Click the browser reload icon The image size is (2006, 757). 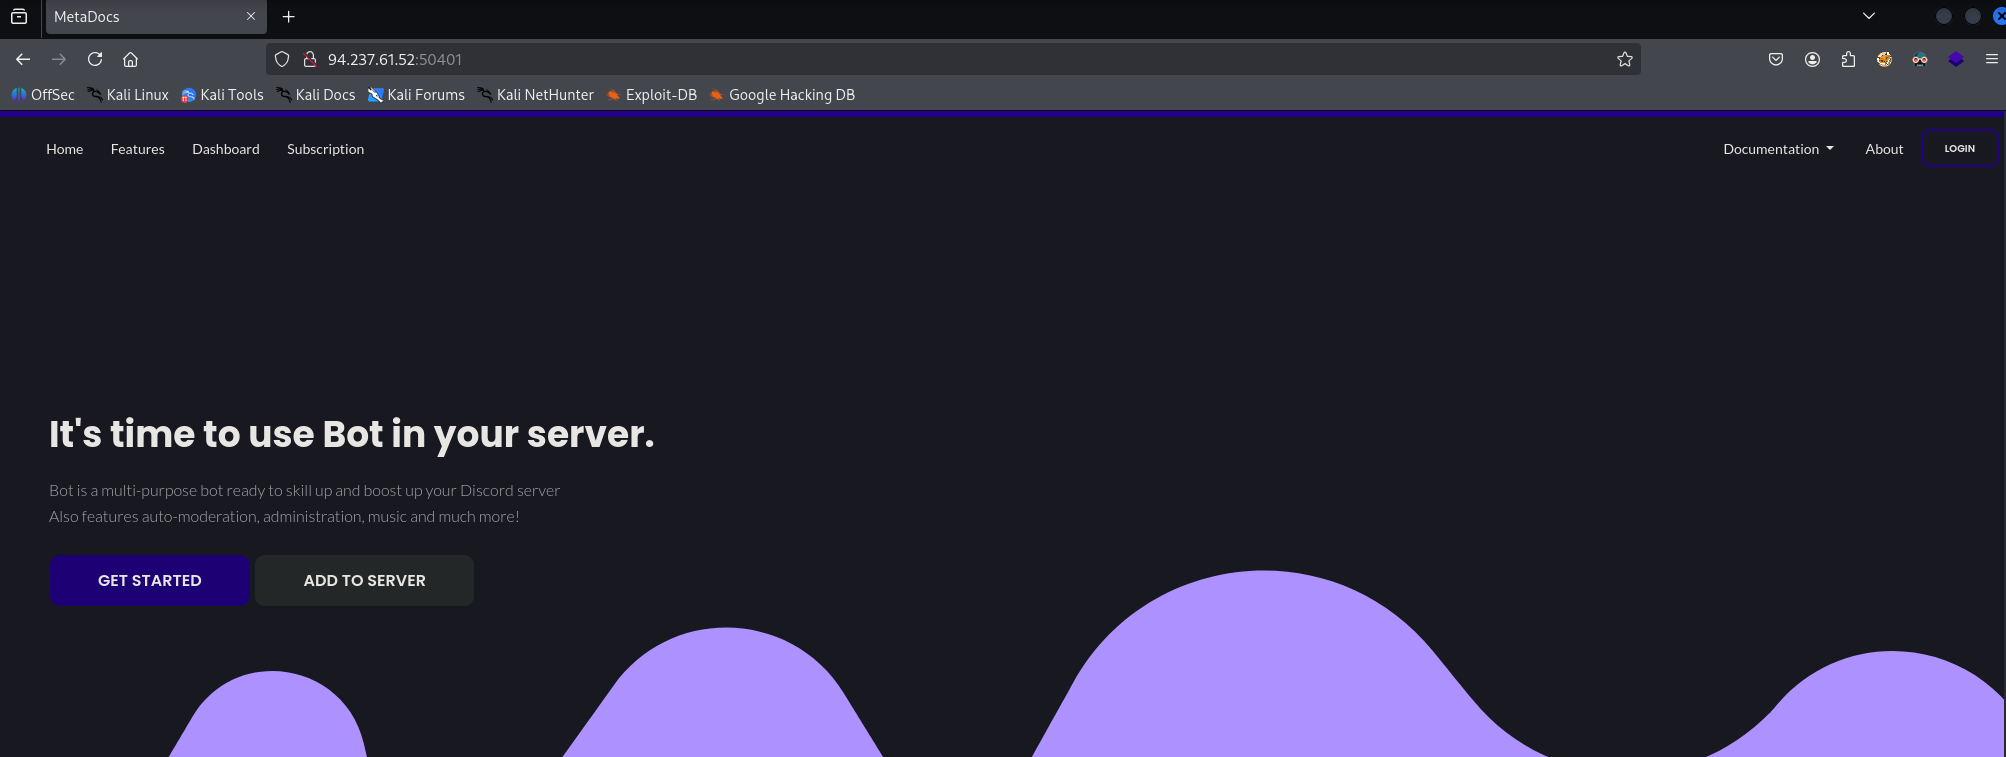(95, 59)
